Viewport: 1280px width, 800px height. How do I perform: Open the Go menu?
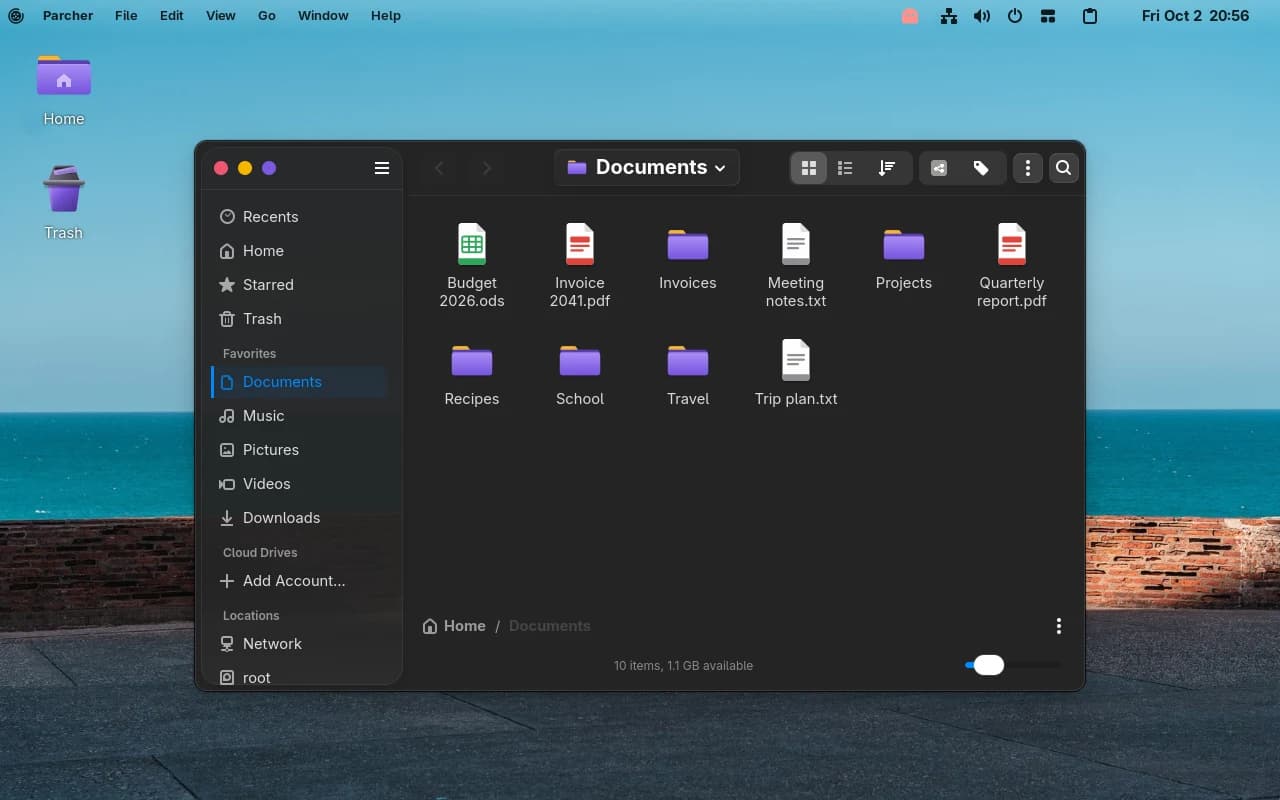[x=267, y=16]
